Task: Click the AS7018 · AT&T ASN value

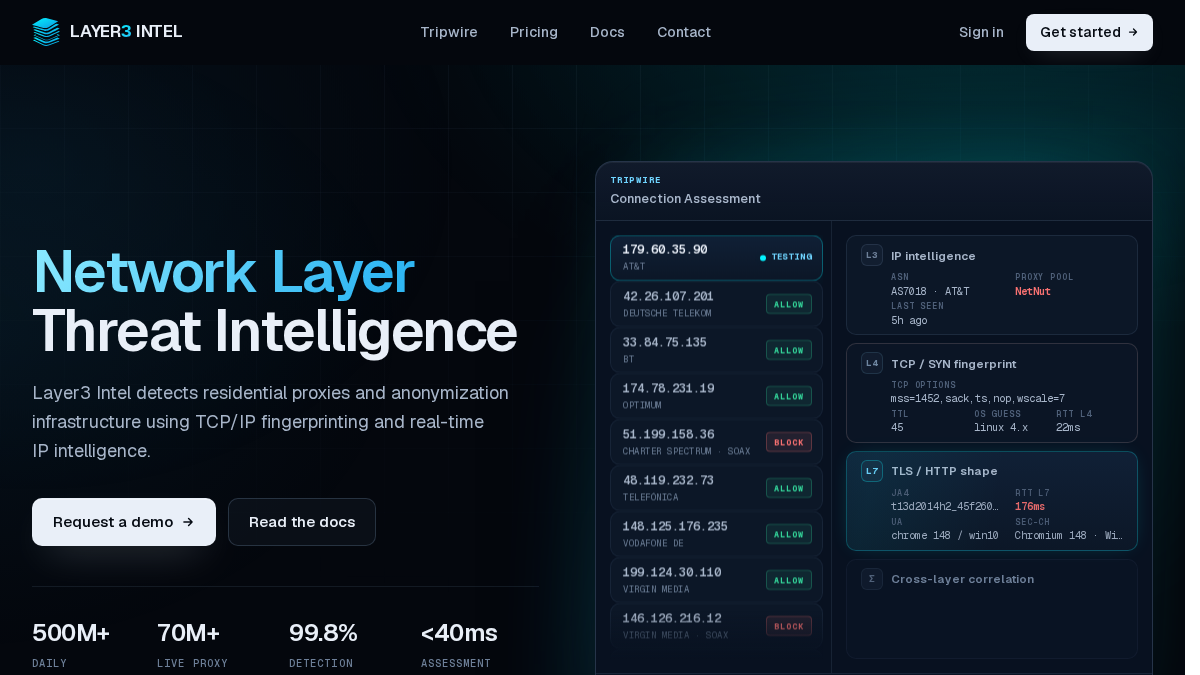Action: (x=930, y=292)
